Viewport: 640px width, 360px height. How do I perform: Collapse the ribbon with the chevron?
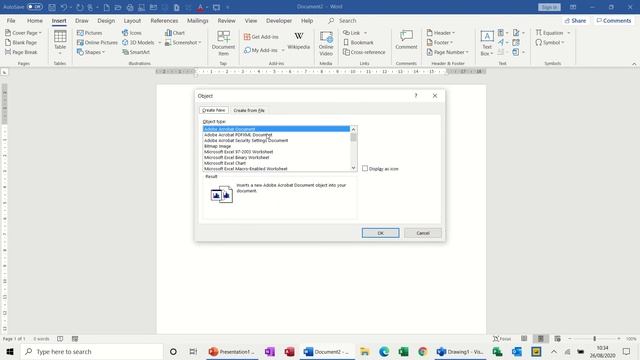click(x=634, y=64)
